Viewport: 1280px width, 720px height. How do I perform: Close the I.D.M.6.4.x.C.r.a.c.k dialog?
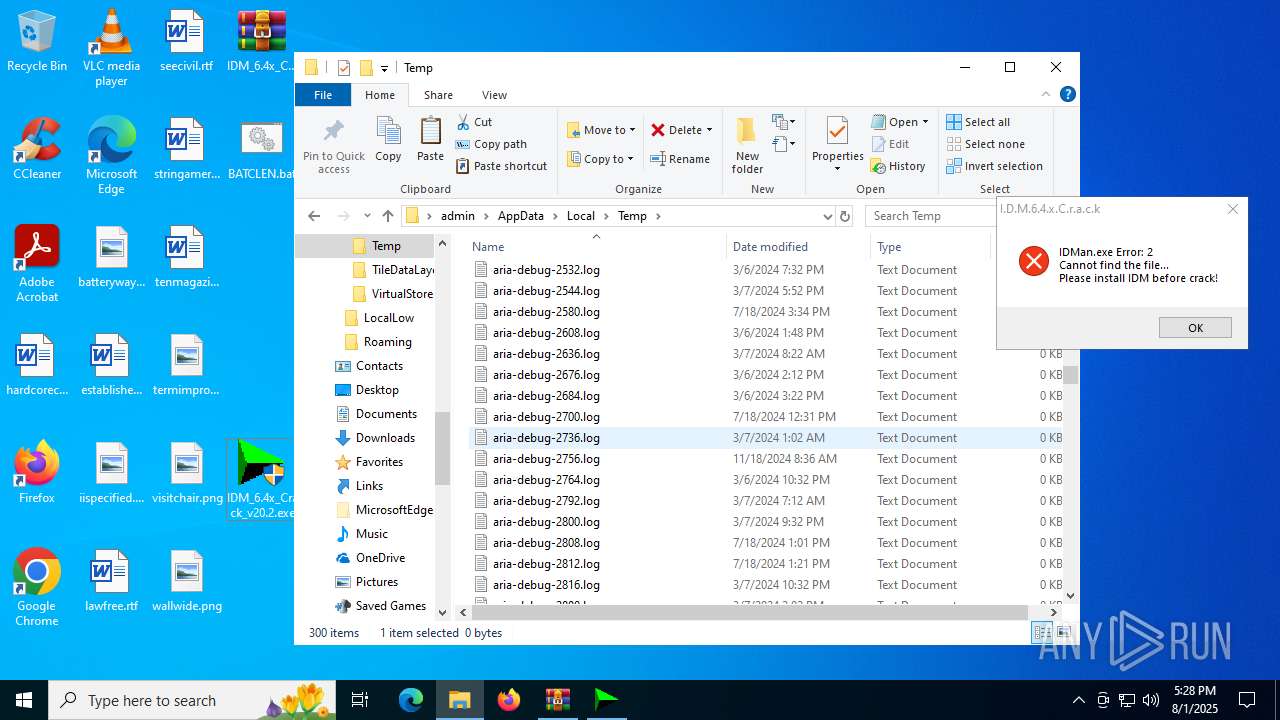1232,209
